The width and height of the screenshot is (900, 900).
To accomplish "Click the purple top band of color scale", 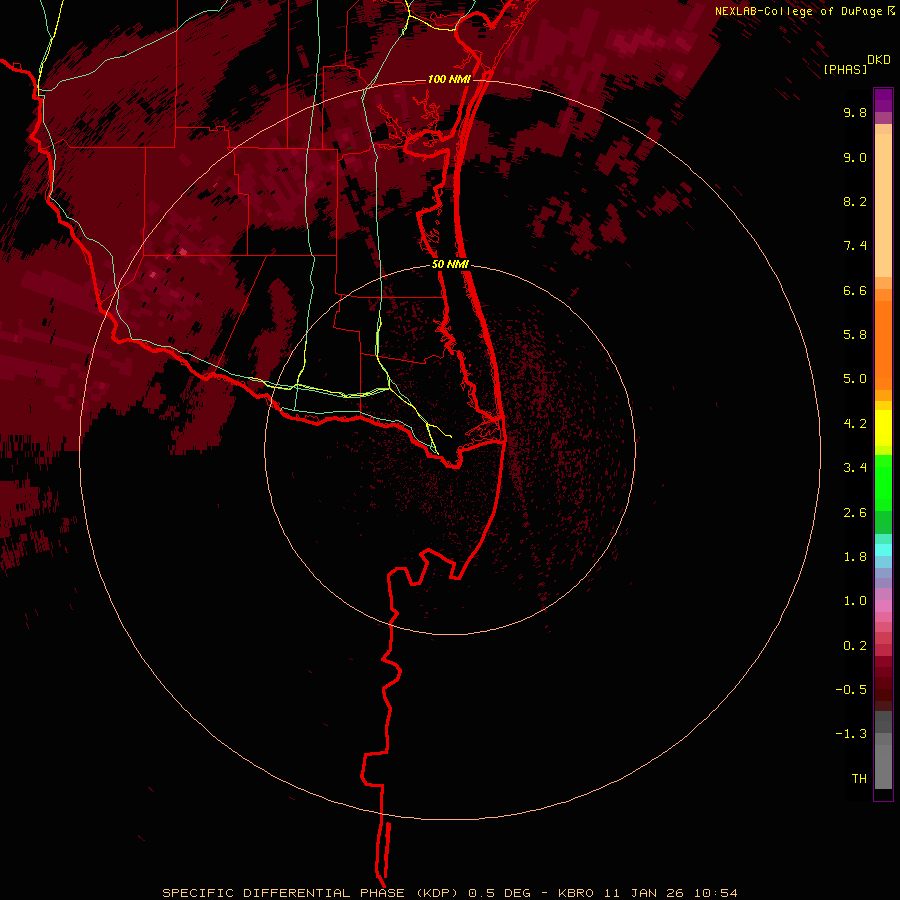I will [883, 100].
